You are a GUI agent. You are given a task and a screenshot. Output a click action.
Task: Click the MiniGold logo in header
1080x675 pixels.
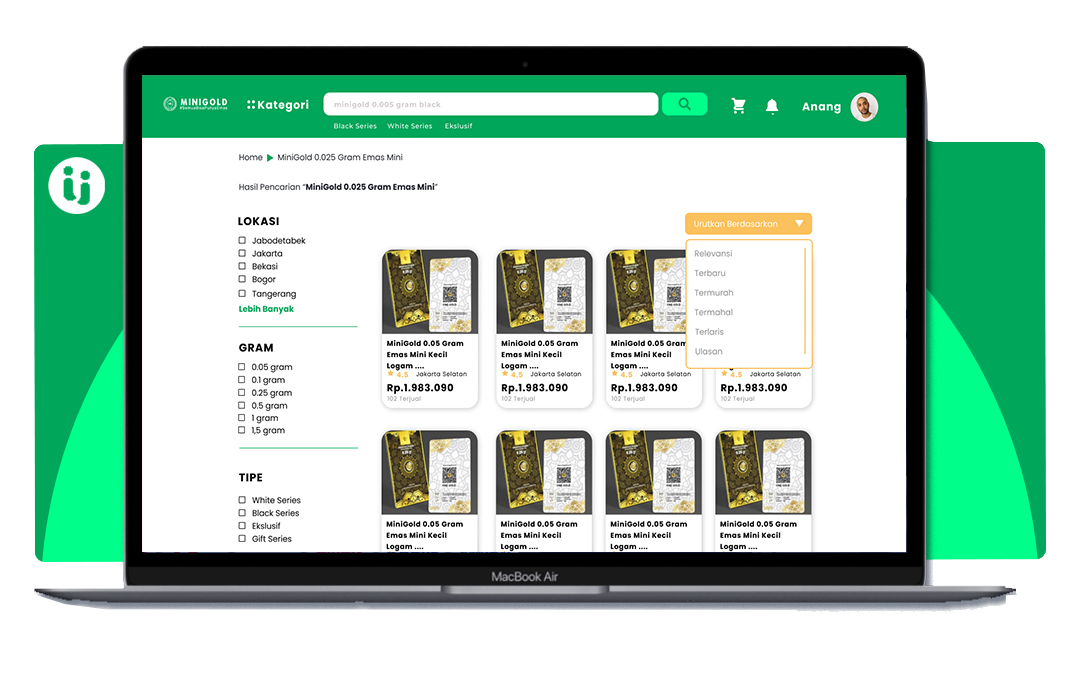pyautogui.click(x=196, y=104)
